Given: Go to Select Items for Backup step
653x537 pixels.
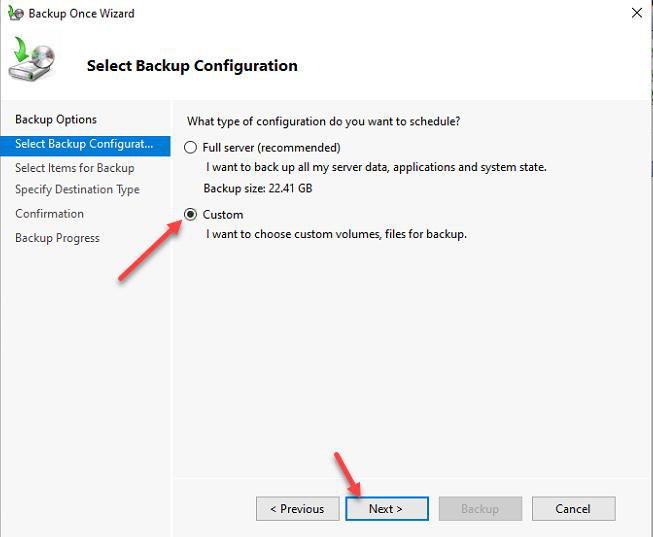Looking at the screenshot, I should pyautogui.click(x=75, y=168).
